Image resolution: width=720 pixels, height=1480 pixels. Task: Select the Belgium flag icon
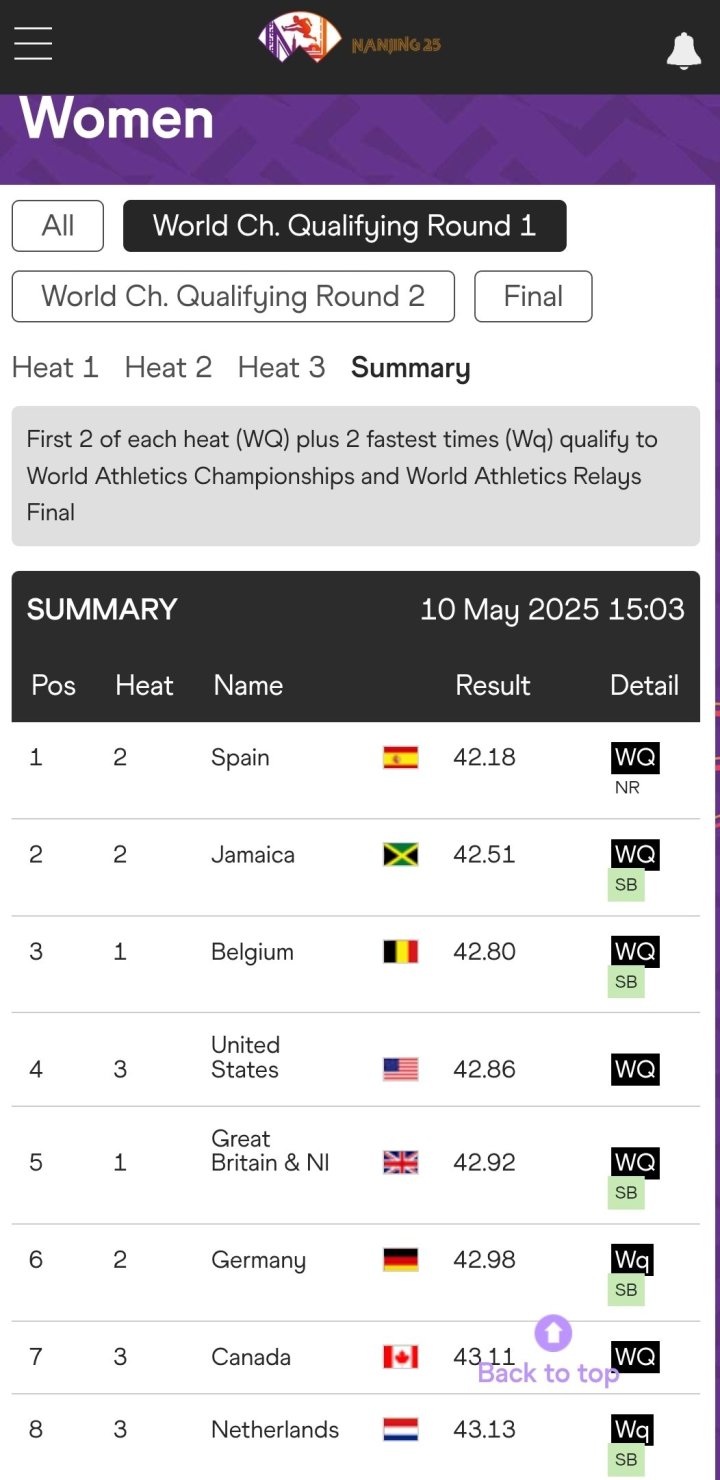click(400, 951)
